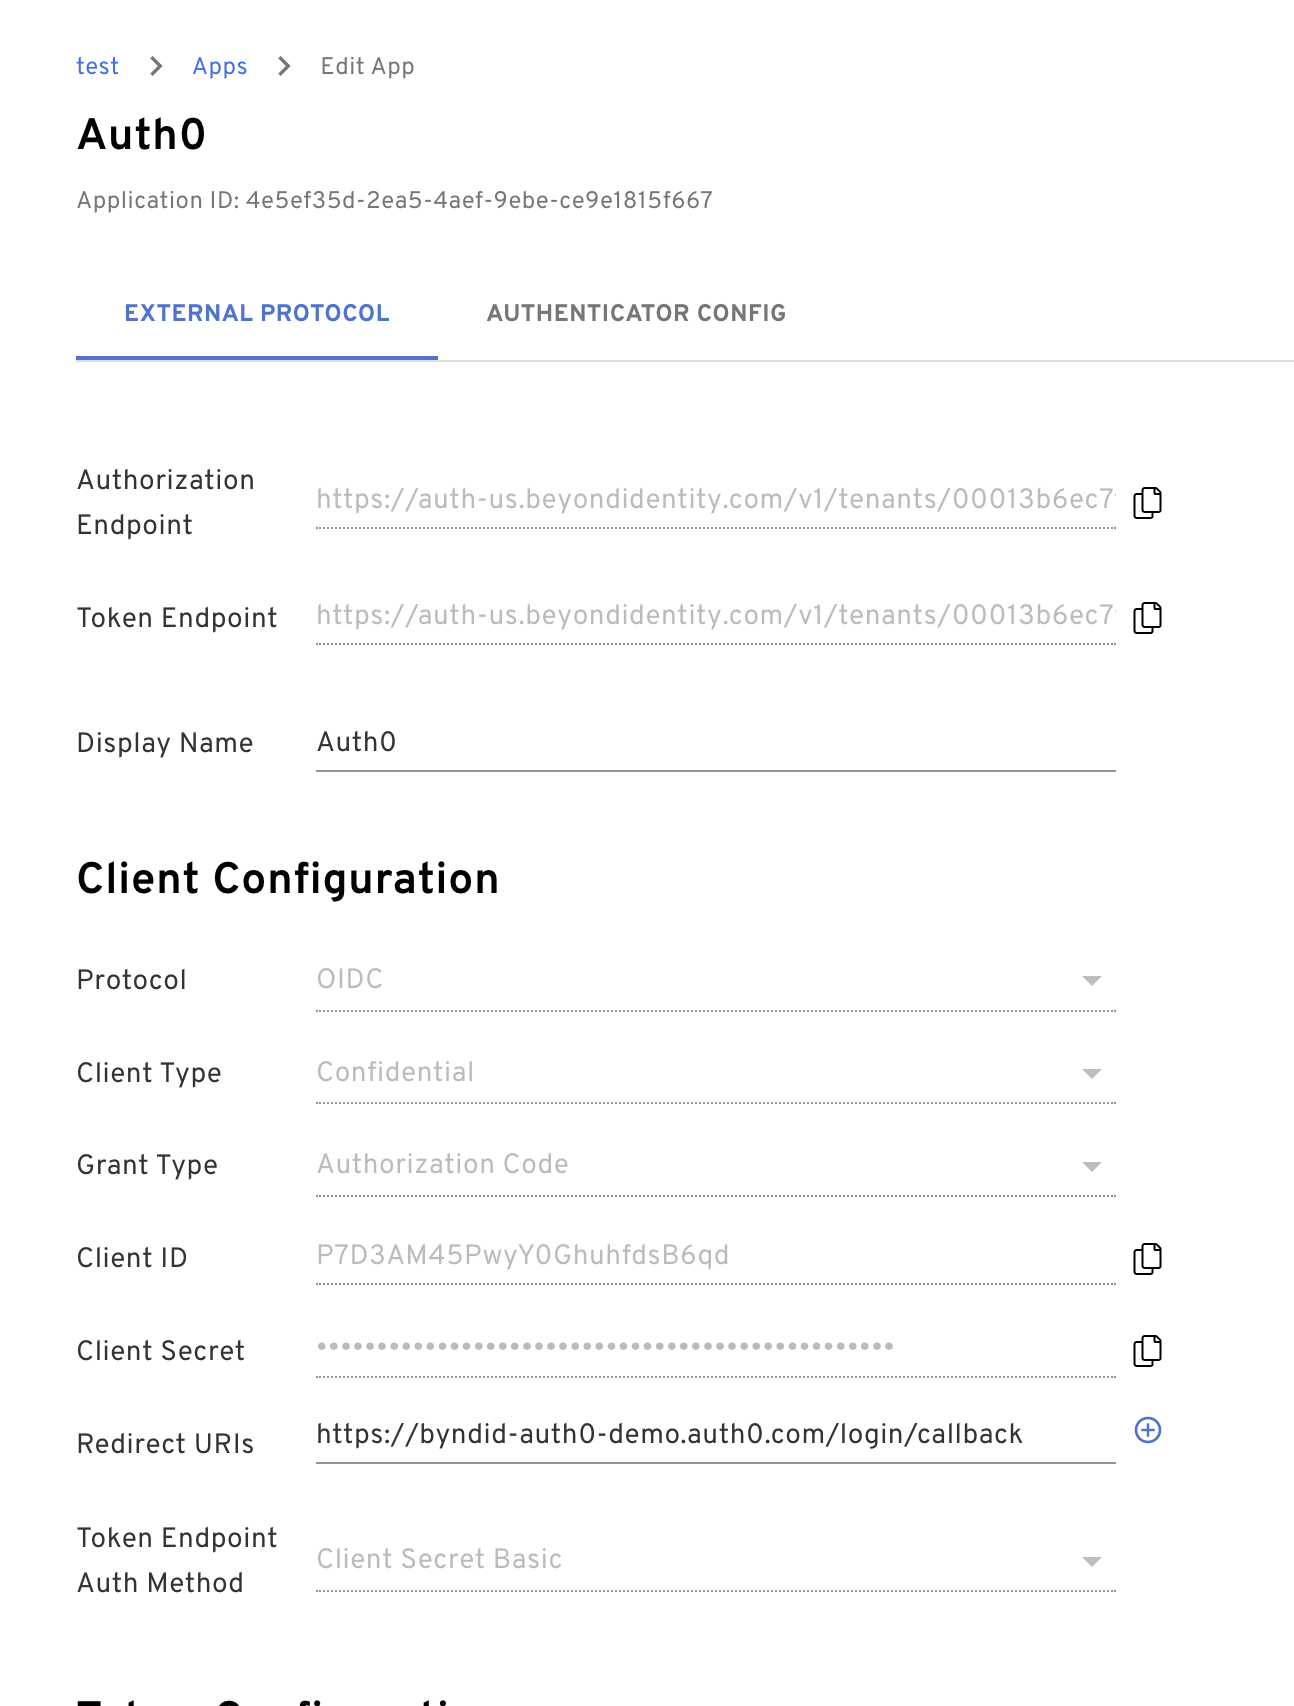This screenshot has width=1294, height=1706.
Task: Click the Authorization Endpoint URL field
Action: pyautogui.click(x=716, y=499)
